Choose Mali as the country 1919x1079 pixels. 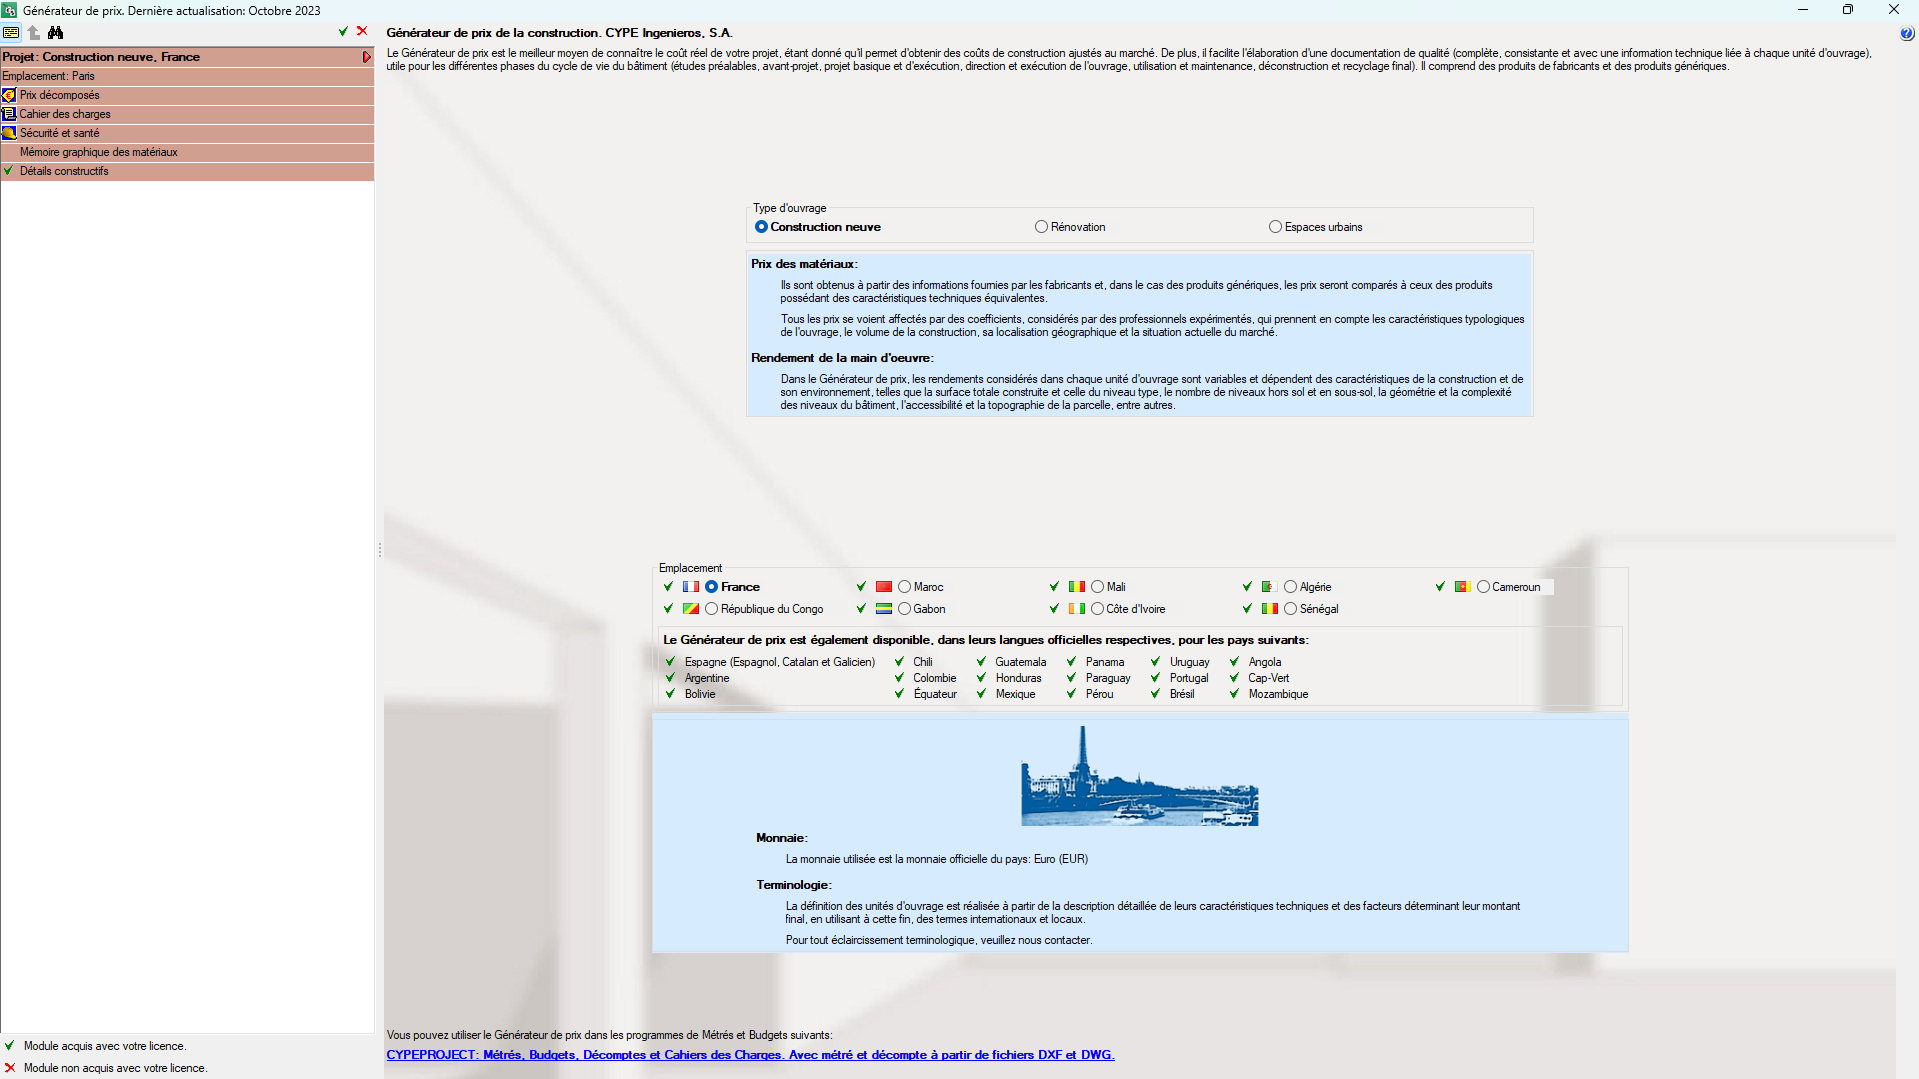pos(1098,587)
